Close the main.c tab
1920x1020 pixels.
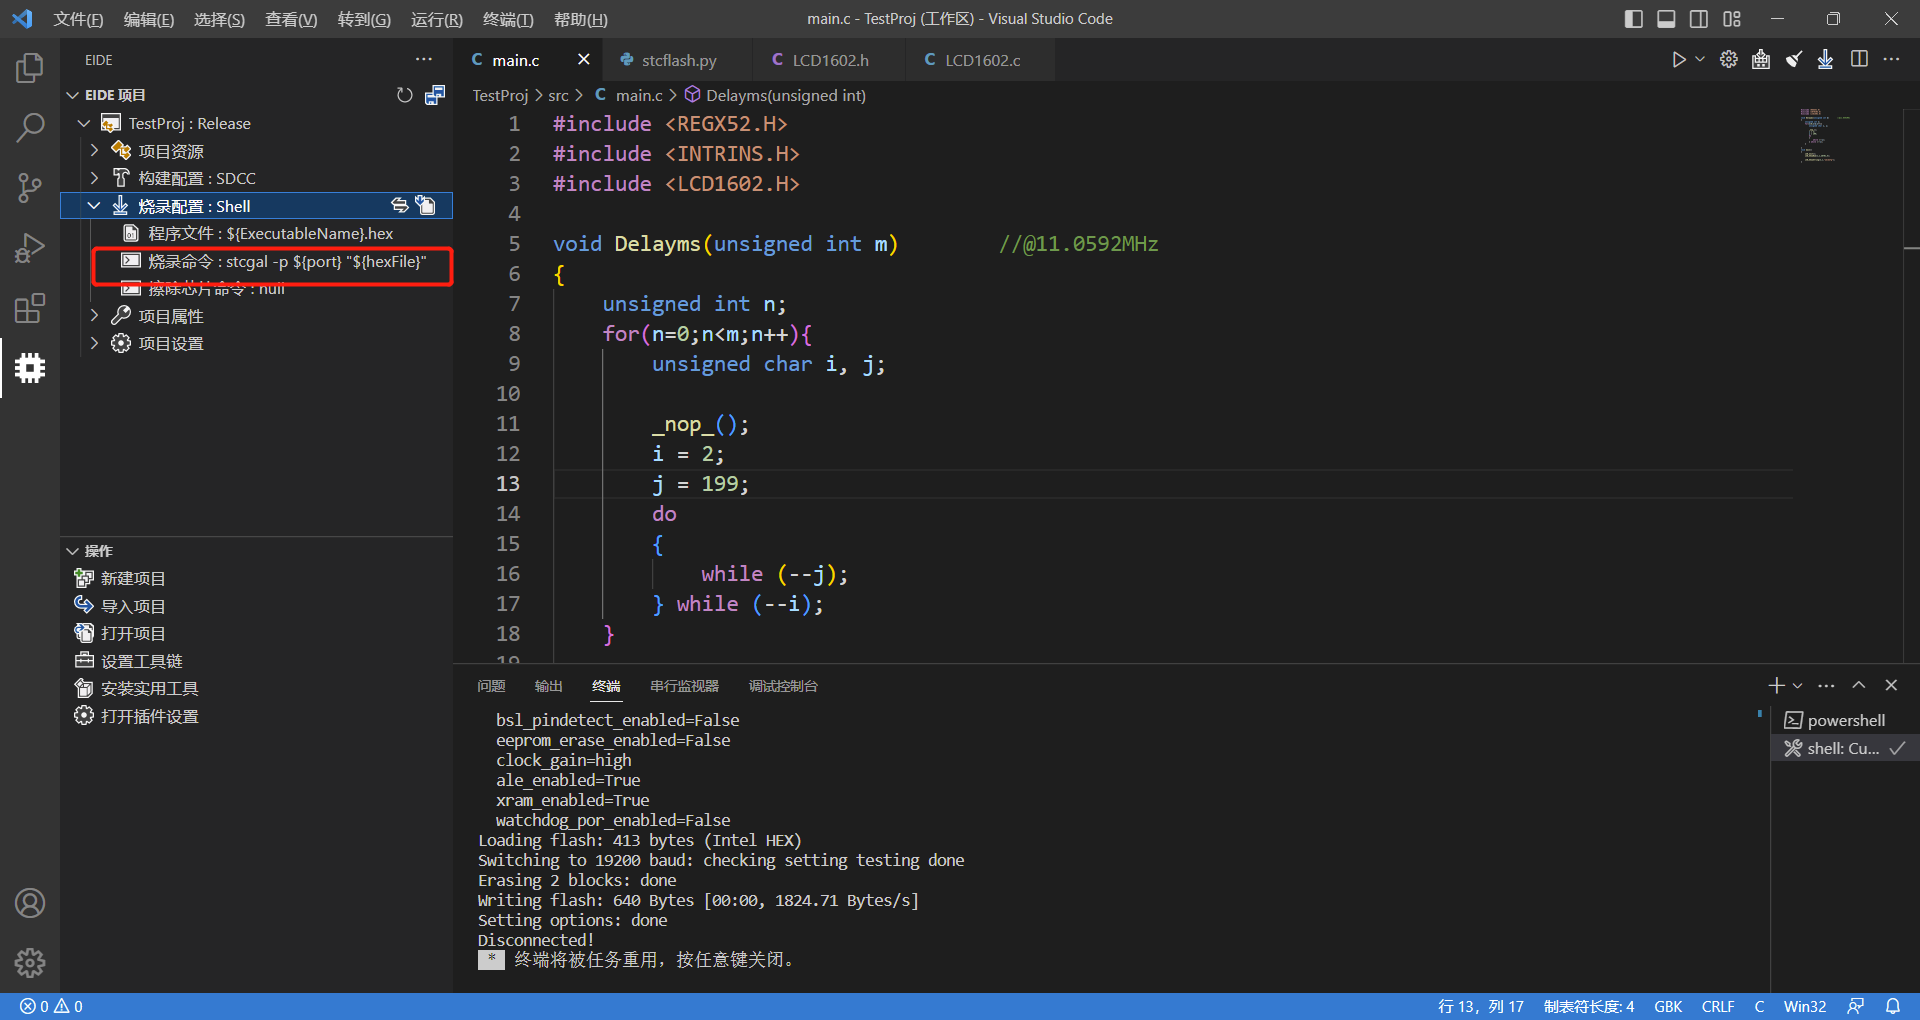584,60
